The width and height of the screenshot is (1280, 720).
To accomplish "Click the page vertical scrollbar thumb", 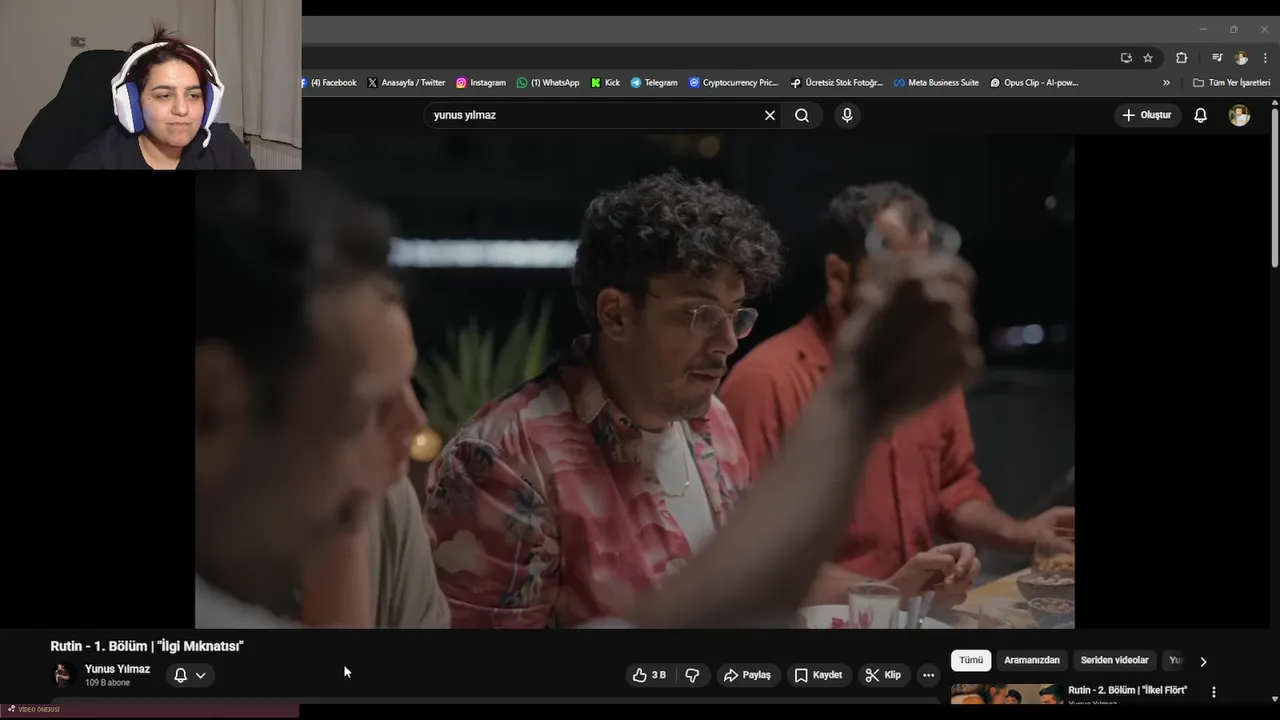I will (x=1274, y=187).
